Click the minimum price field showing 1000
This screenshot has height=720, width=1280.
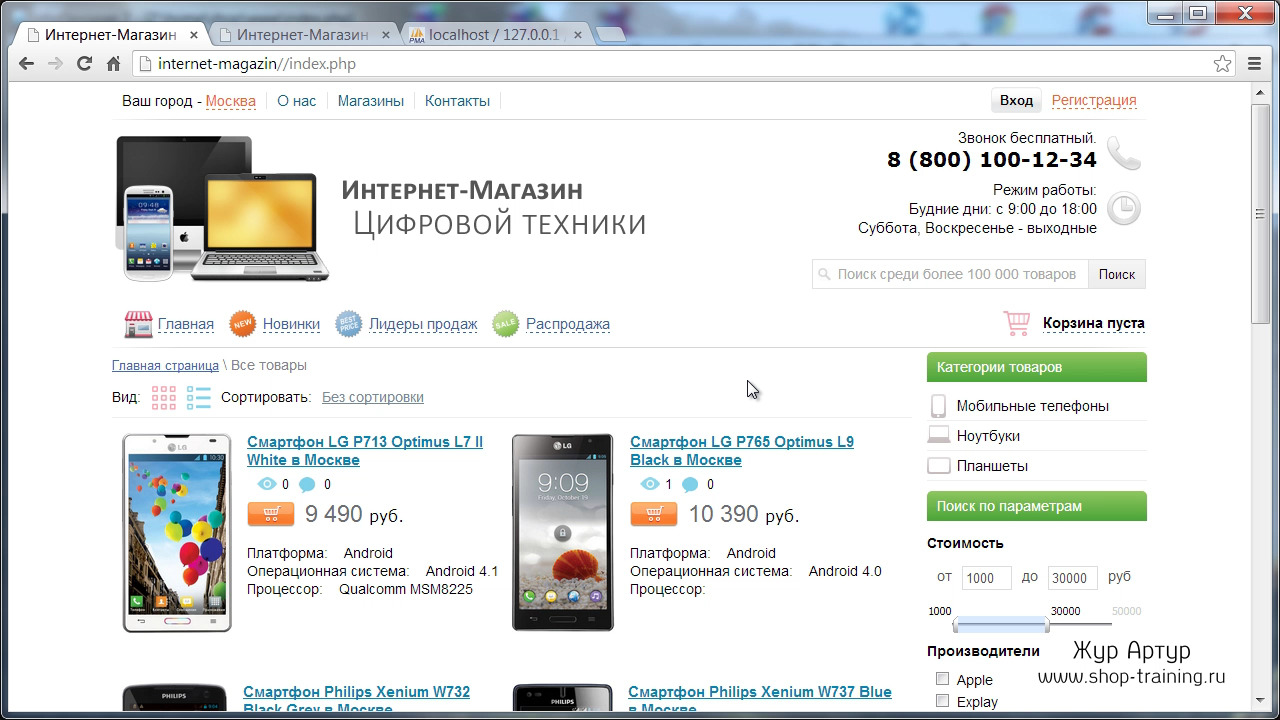[986, 578]
